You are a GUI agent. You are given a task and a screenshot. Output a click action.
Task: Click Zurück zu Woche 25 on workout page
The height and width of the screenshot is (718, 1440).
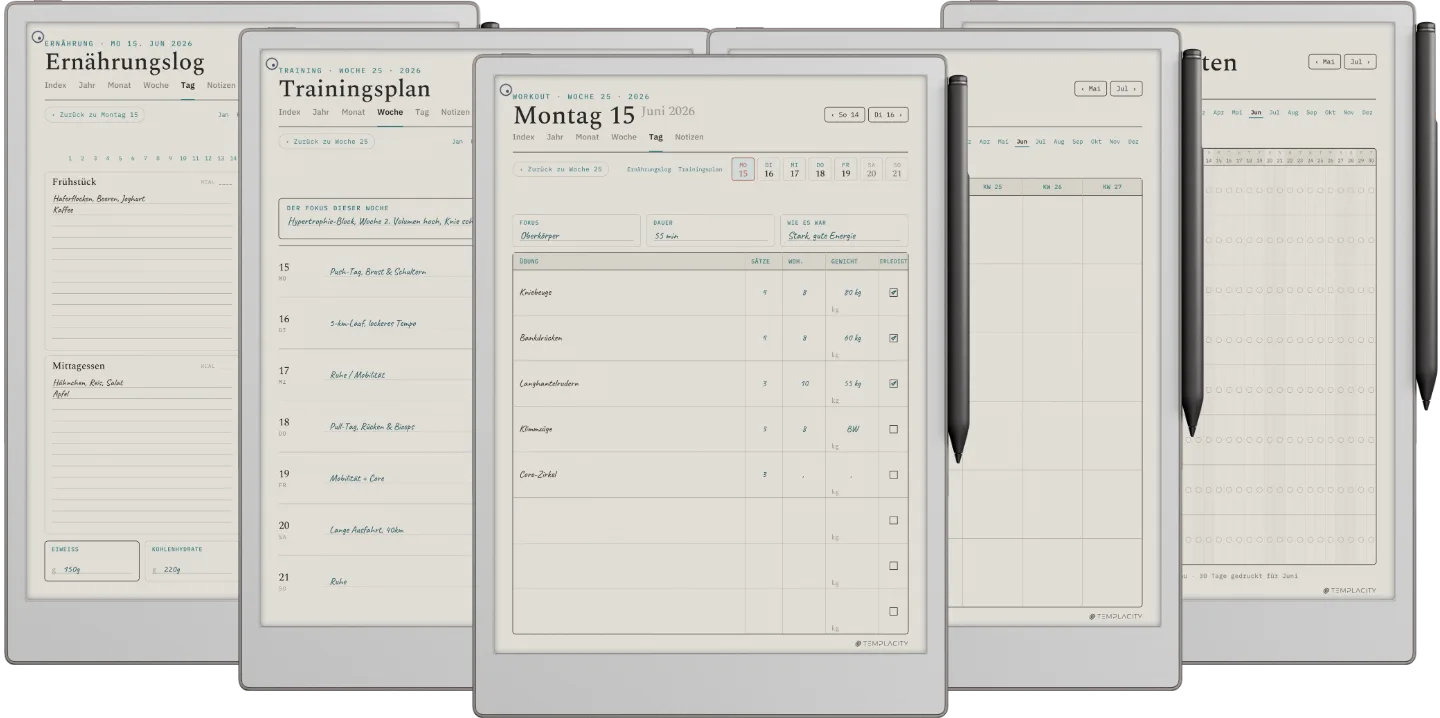click(561, 169)
